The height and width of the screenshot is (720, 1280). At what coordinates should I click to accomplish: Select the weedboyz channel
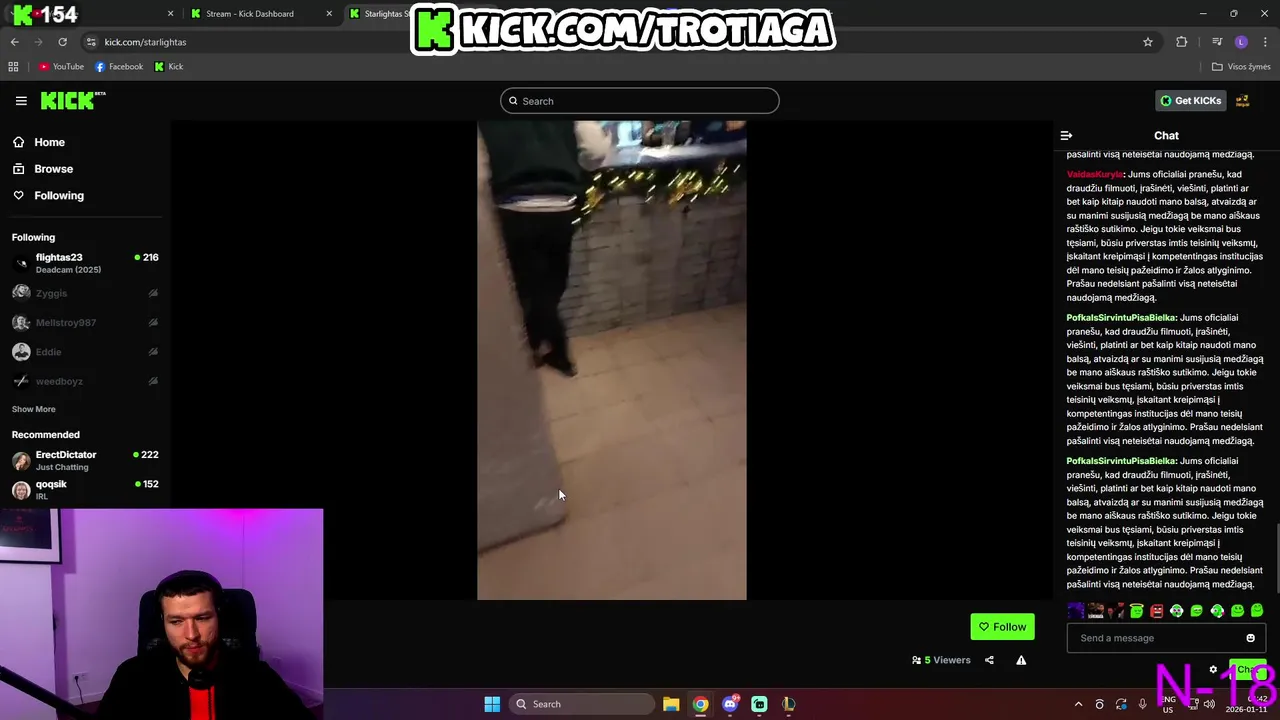(85, 381)
